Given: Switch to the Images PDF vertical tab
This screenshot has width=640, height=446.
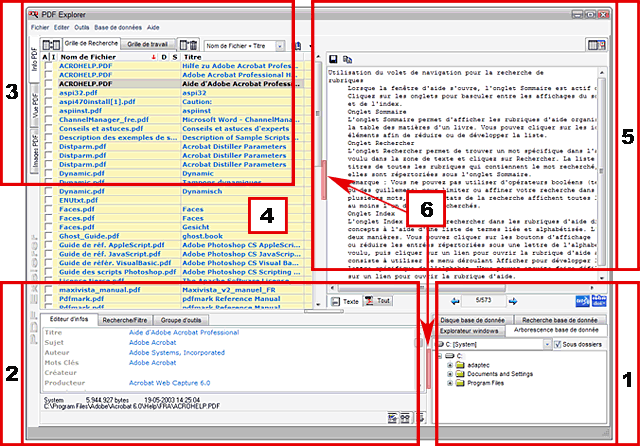Looking at the screenshot, I should pyautogui.click(x=35, y=150).
